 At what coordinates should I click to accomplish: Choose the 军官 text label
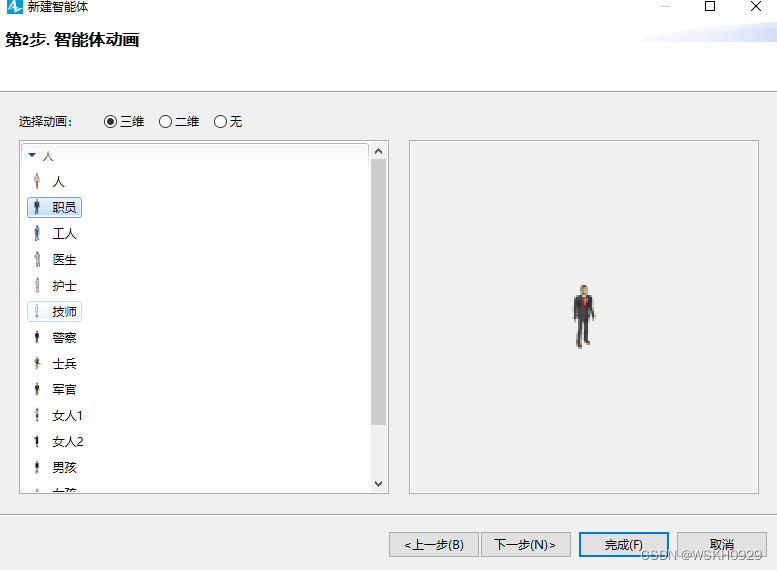point(64,390)
